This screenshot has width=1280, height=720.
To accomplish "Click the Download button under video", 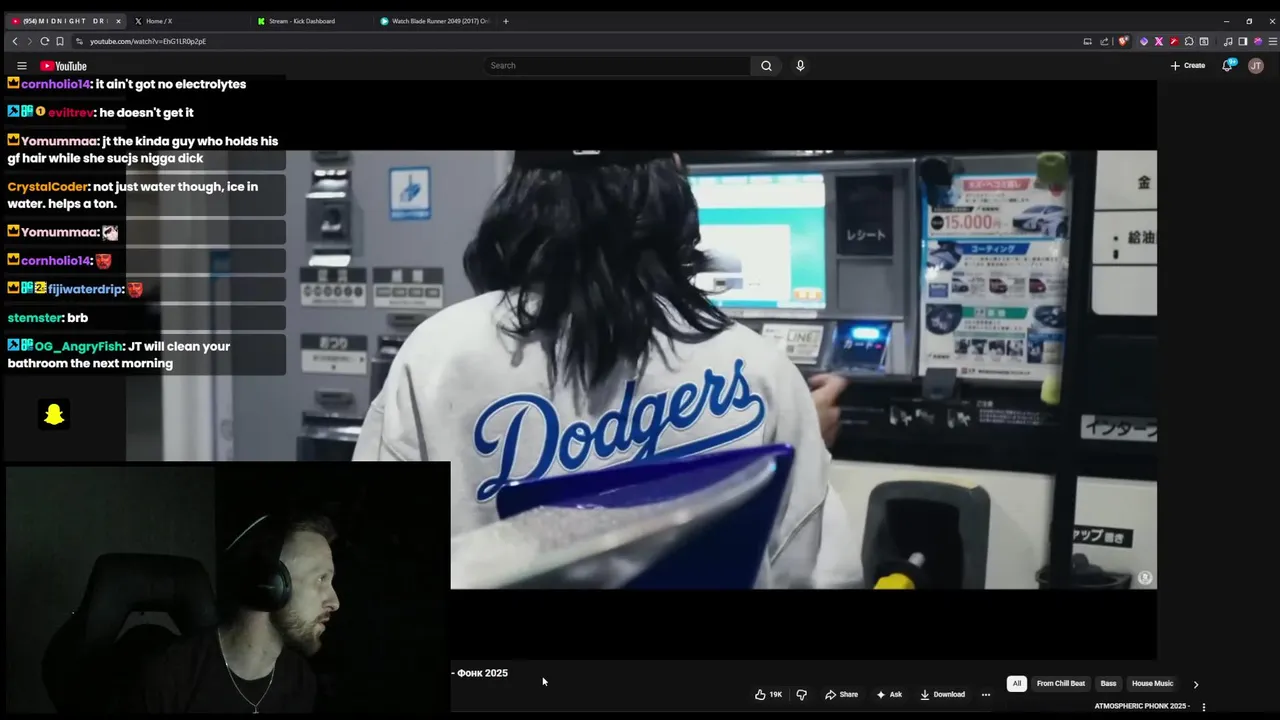I will pyautogui.click(x=943, y=694).
